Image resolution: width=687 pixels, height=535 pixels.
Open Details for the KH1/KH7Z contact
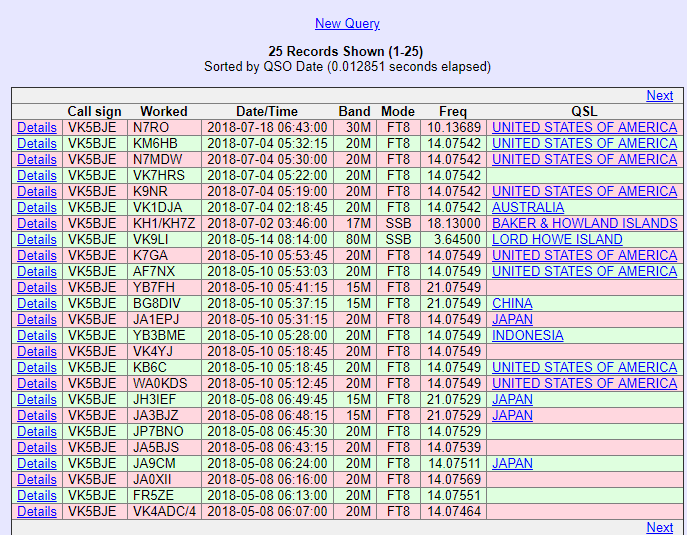37,223
